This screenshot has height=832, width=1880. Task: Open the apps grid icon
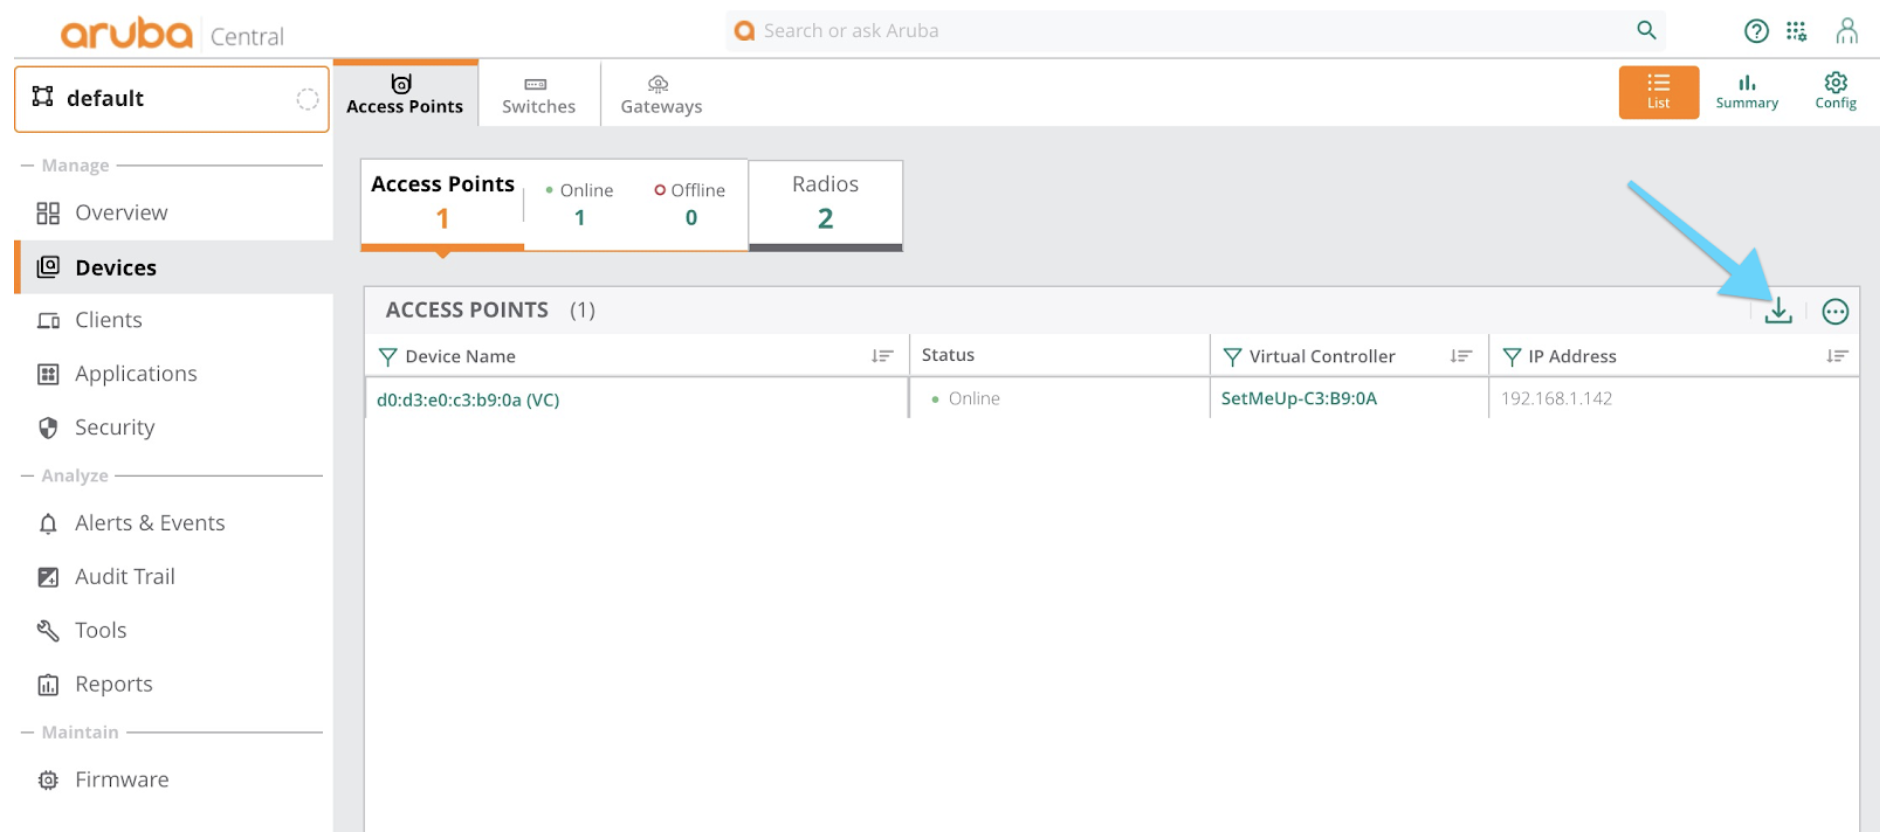point(1797,31)
